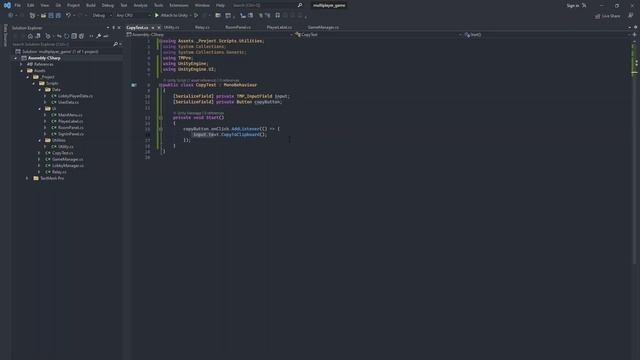Open the View menu

(x=44, y=5)
